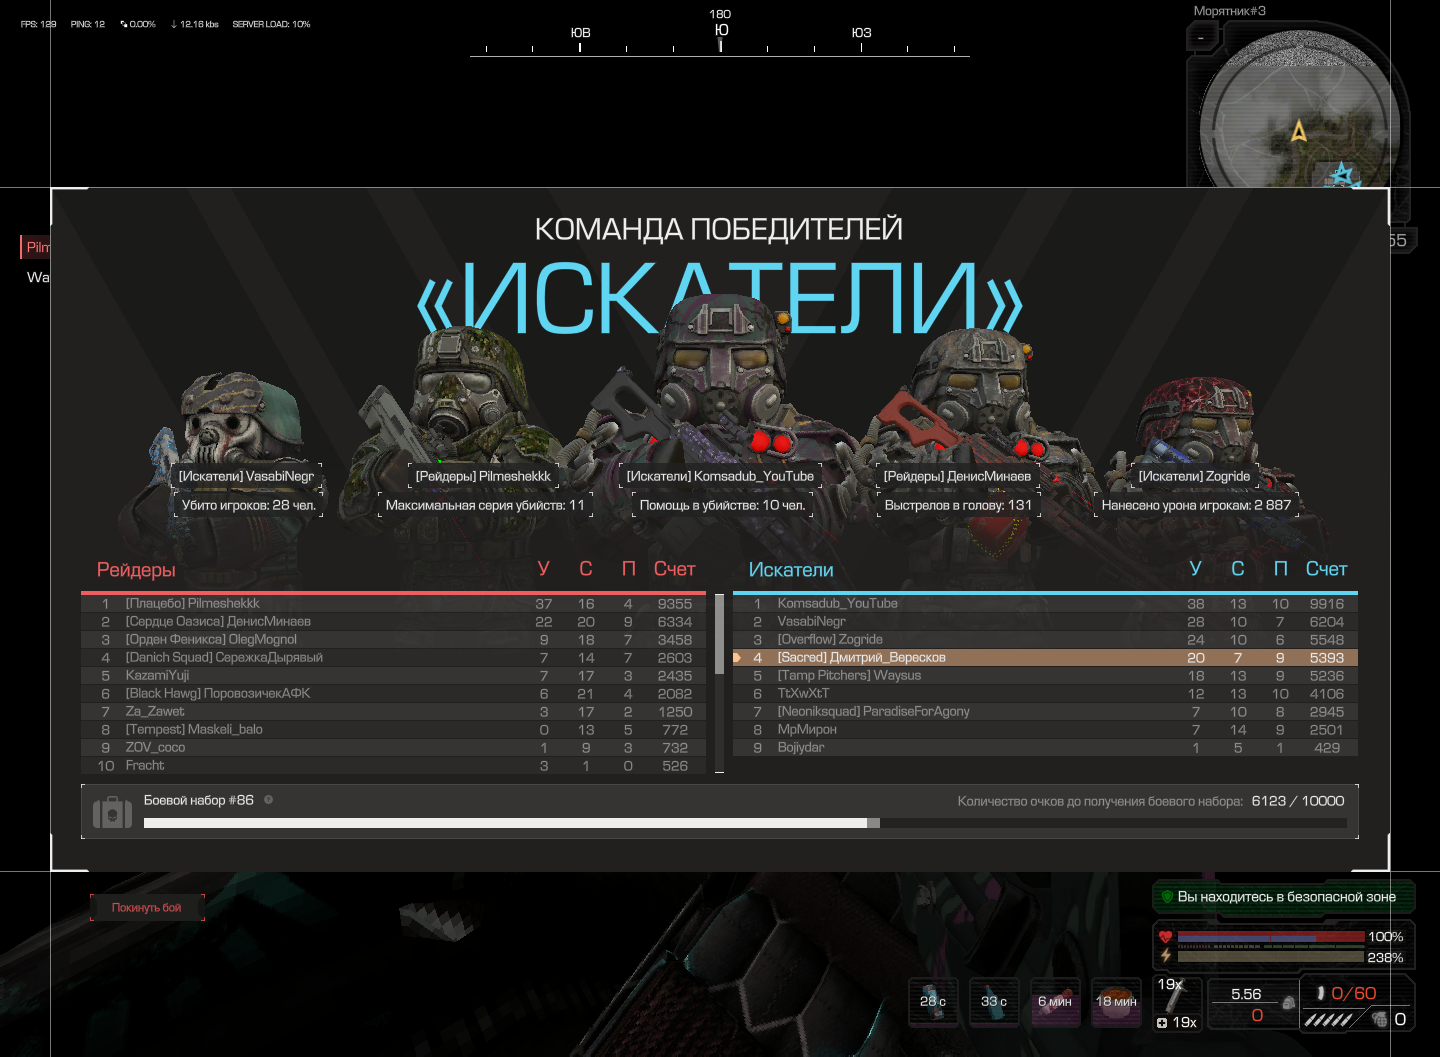
Task: Select row VasabiNegr in Искатели table
Action: [1045, 622]
